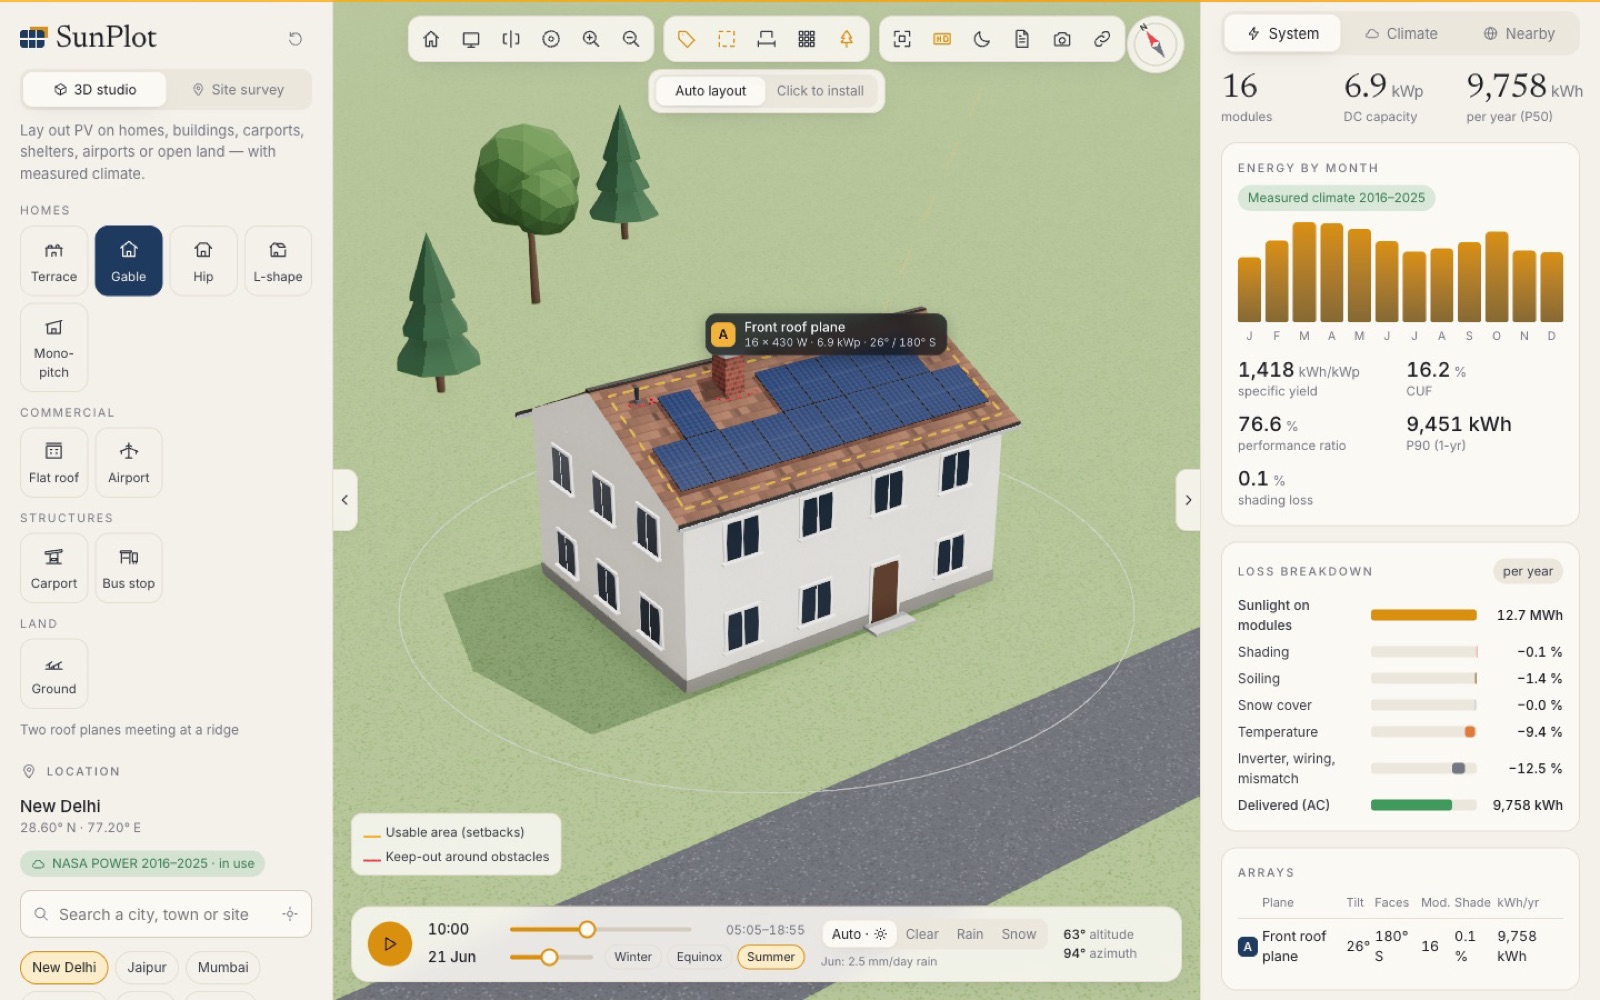Set weather to Rain

tap(970, 935)
